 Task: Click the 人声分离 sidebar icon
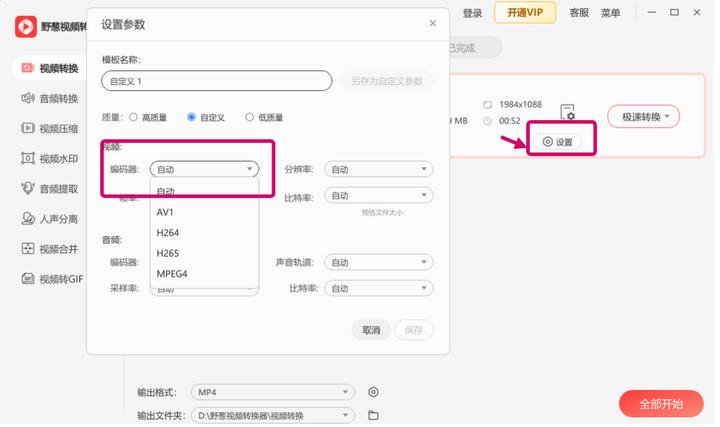pos(28,219)
